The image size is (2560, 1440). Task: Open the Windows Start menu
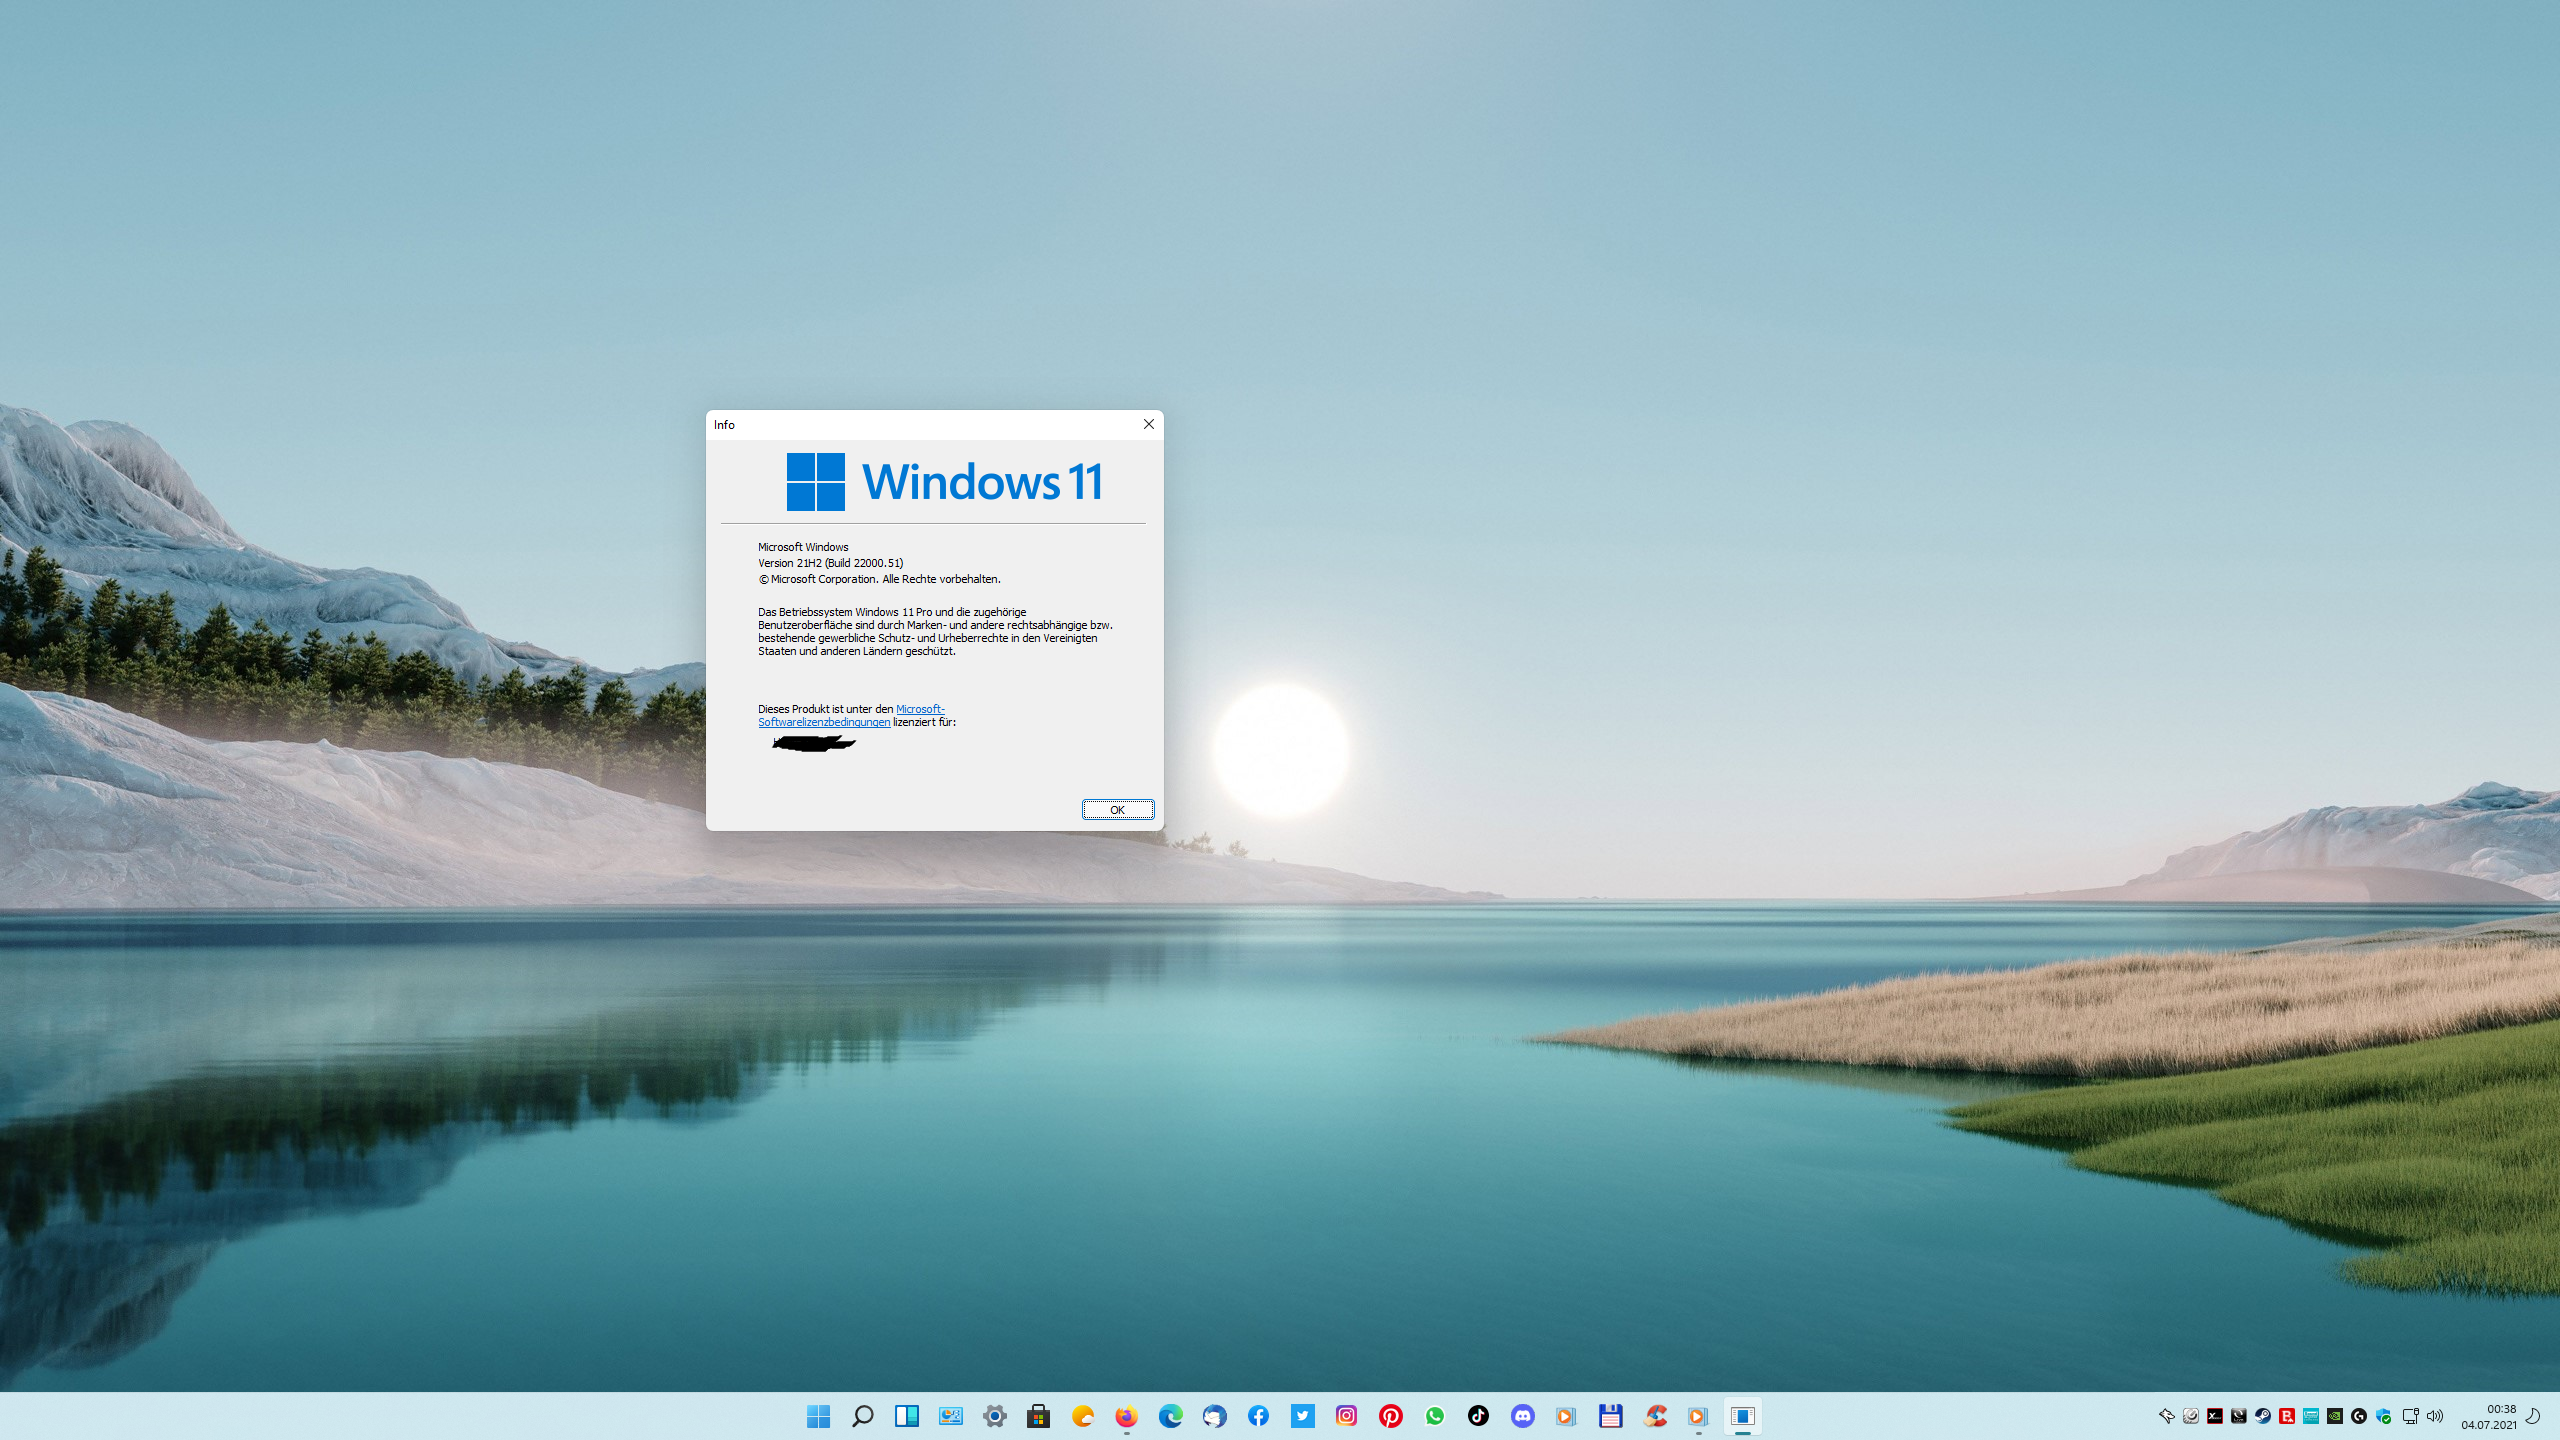point(818,1416)
